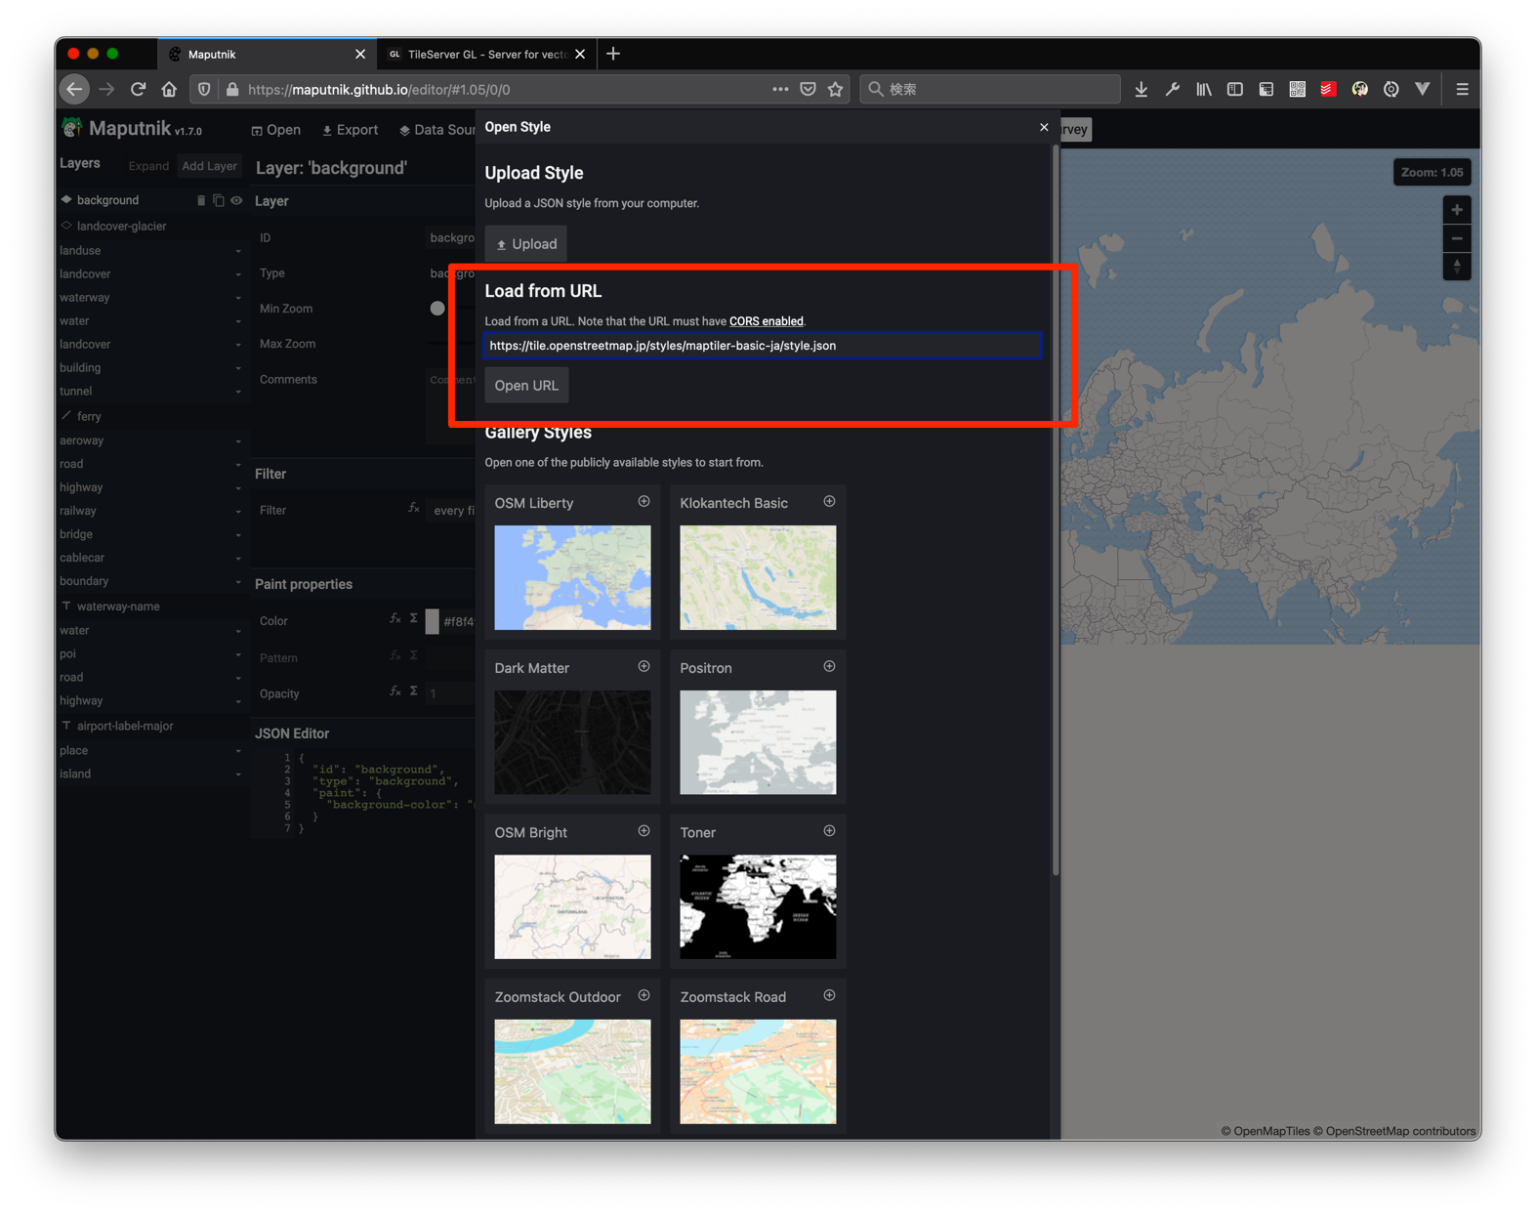Open the Export panel in top toolbar

coord(349,129)
